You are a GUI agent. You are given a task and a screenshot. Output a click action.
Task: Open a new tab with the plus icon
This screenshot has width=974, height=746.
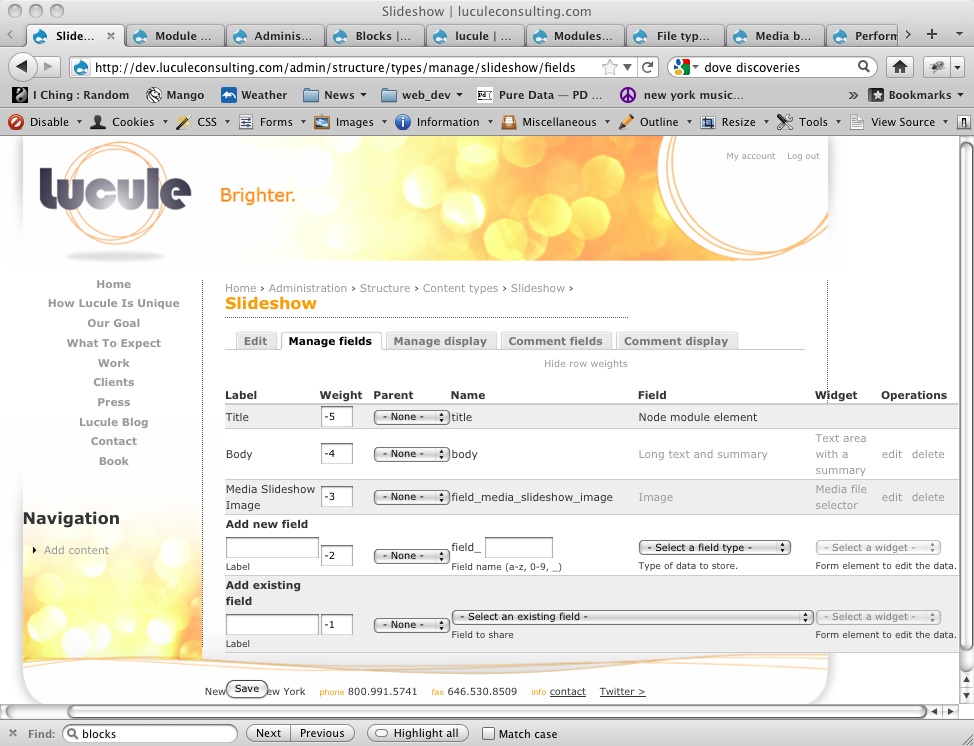[x=931, y=34]
